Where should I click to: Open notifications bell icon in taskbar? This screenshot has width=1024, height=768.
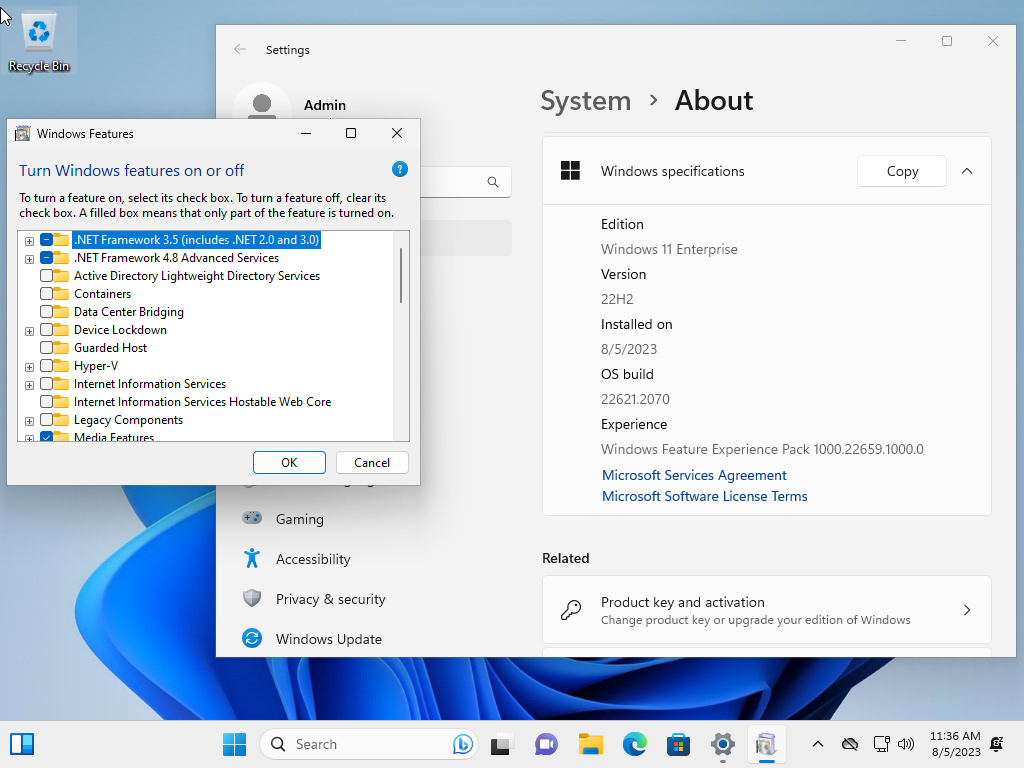click(997, 744)
